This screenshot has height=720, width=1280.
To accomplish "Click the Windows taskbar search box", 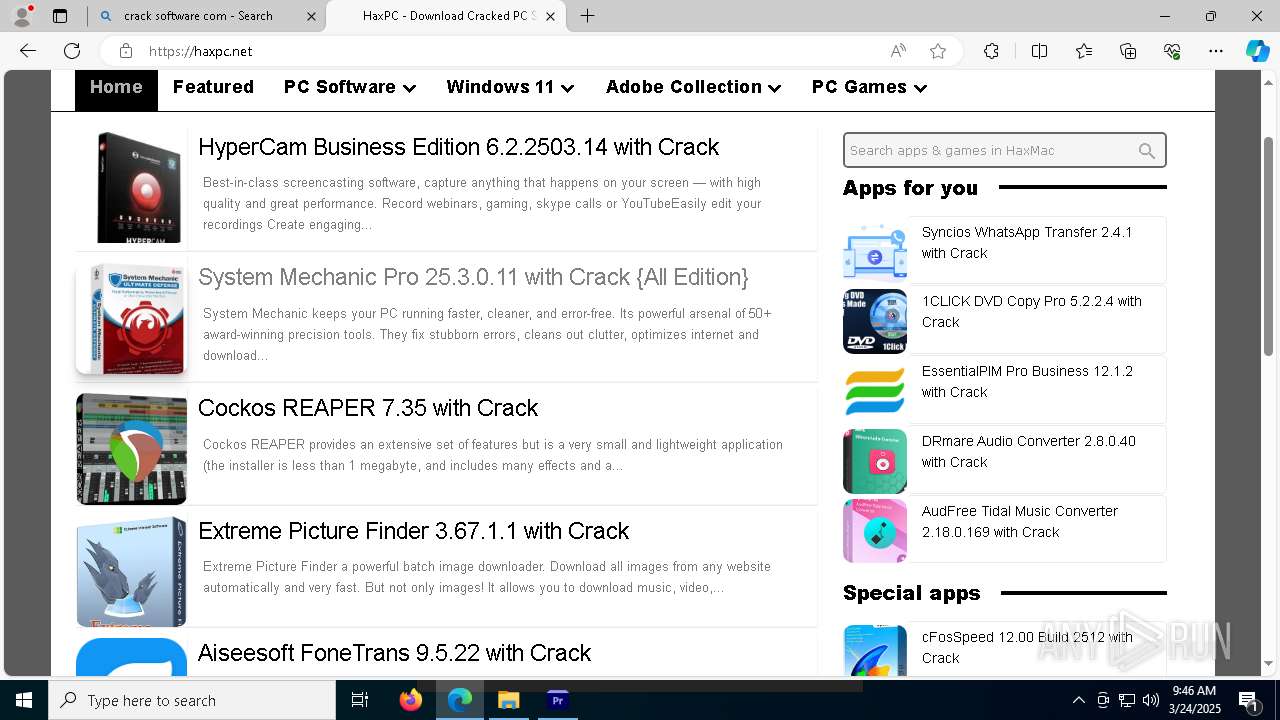I will click(x=192, y=700).
